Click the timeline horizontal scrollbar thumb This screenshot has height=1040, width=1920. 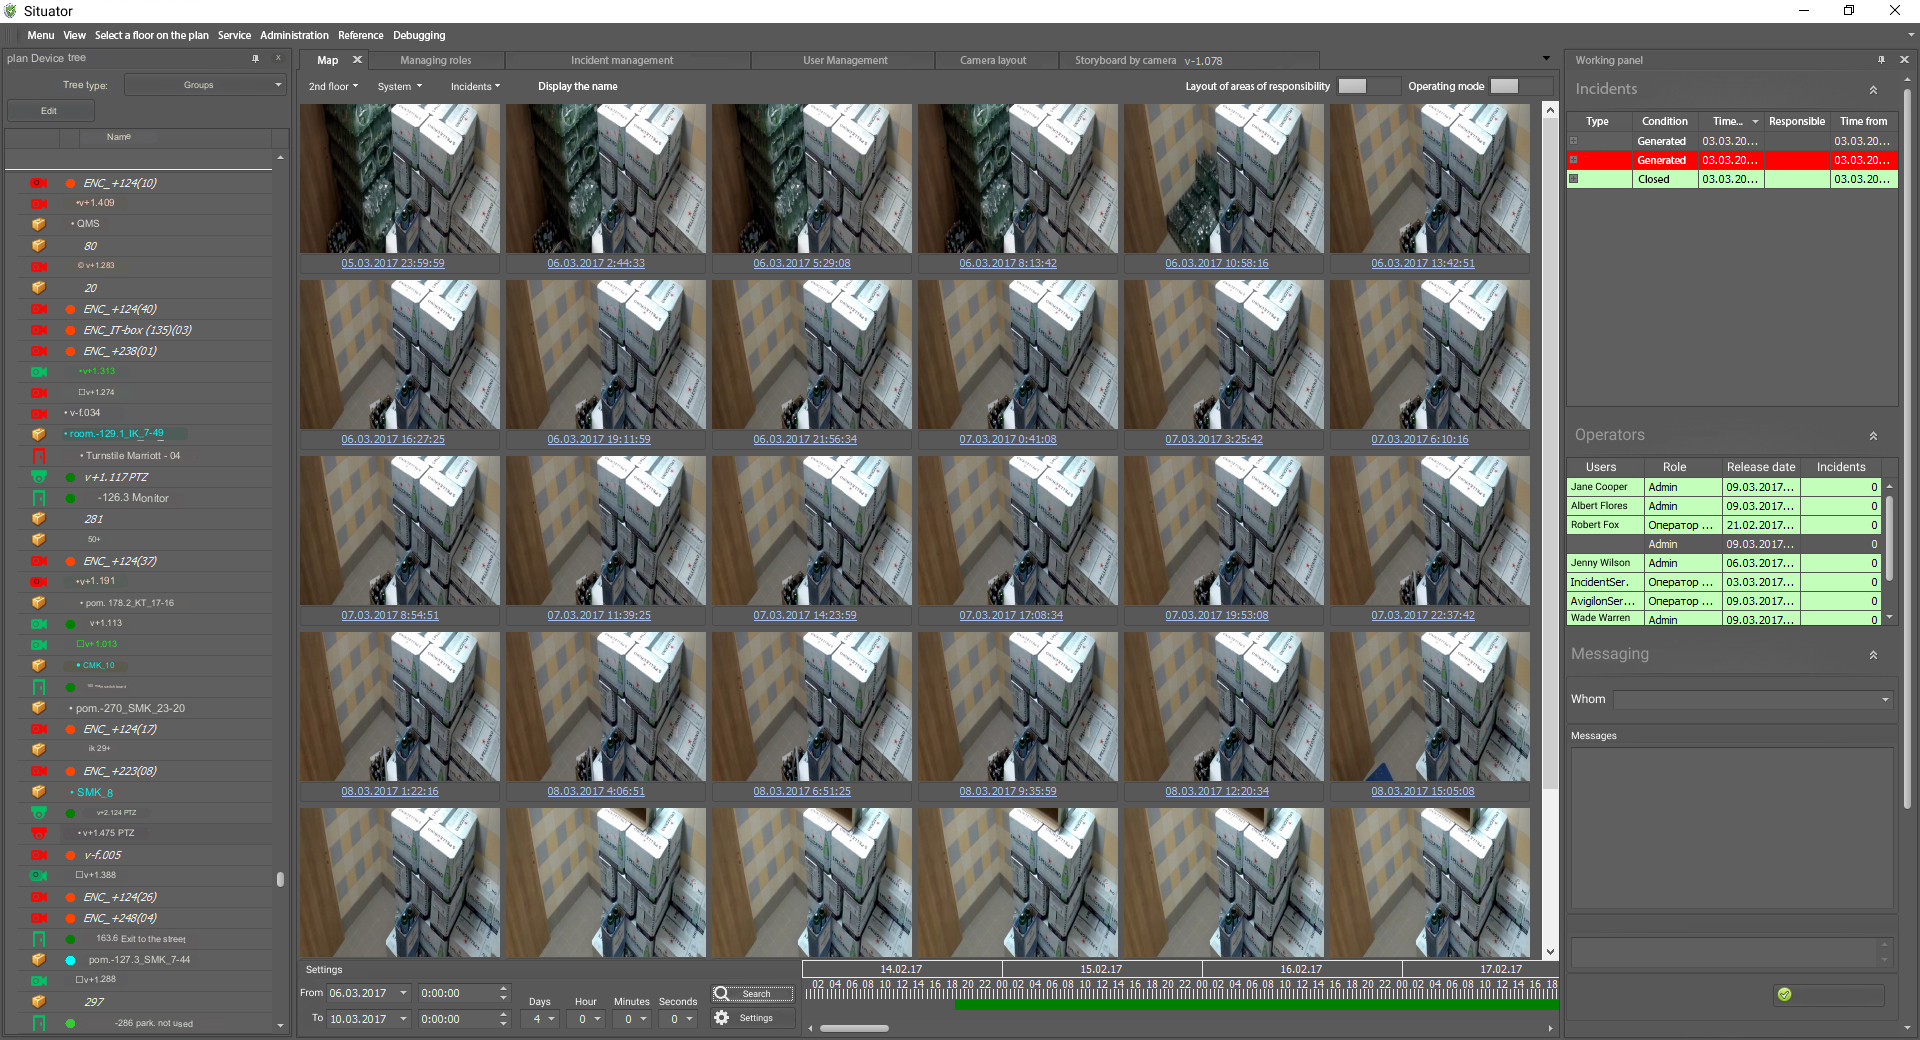tap(854, 1028)
